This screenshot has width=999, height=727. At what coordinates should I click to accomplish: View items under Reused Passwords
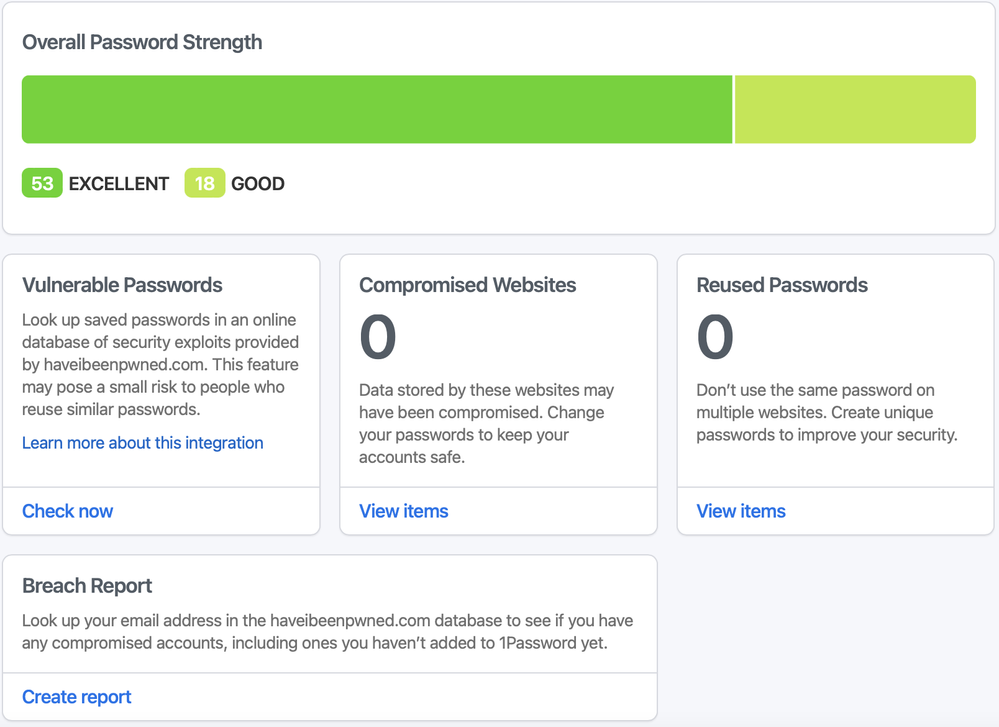click(741, 511)
